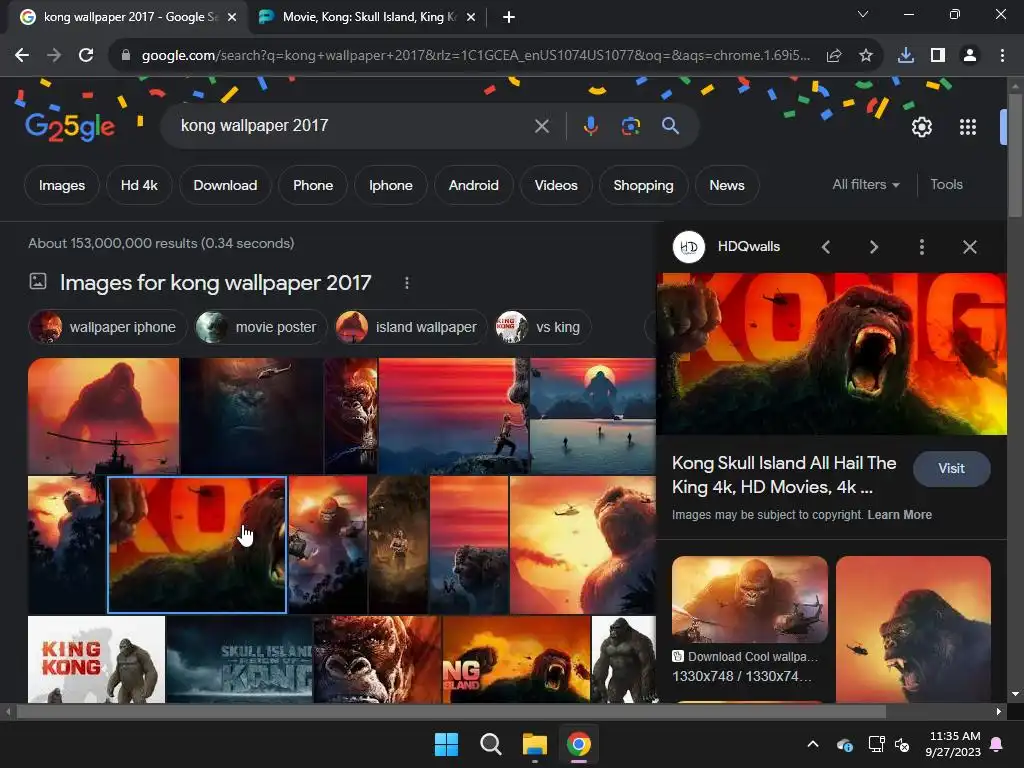Image resolution: width=1024 pixels, height=768 pixels.
Task: Show next image in HDQwalls panel
Action: pyautogui.click(x=874, y=247)
